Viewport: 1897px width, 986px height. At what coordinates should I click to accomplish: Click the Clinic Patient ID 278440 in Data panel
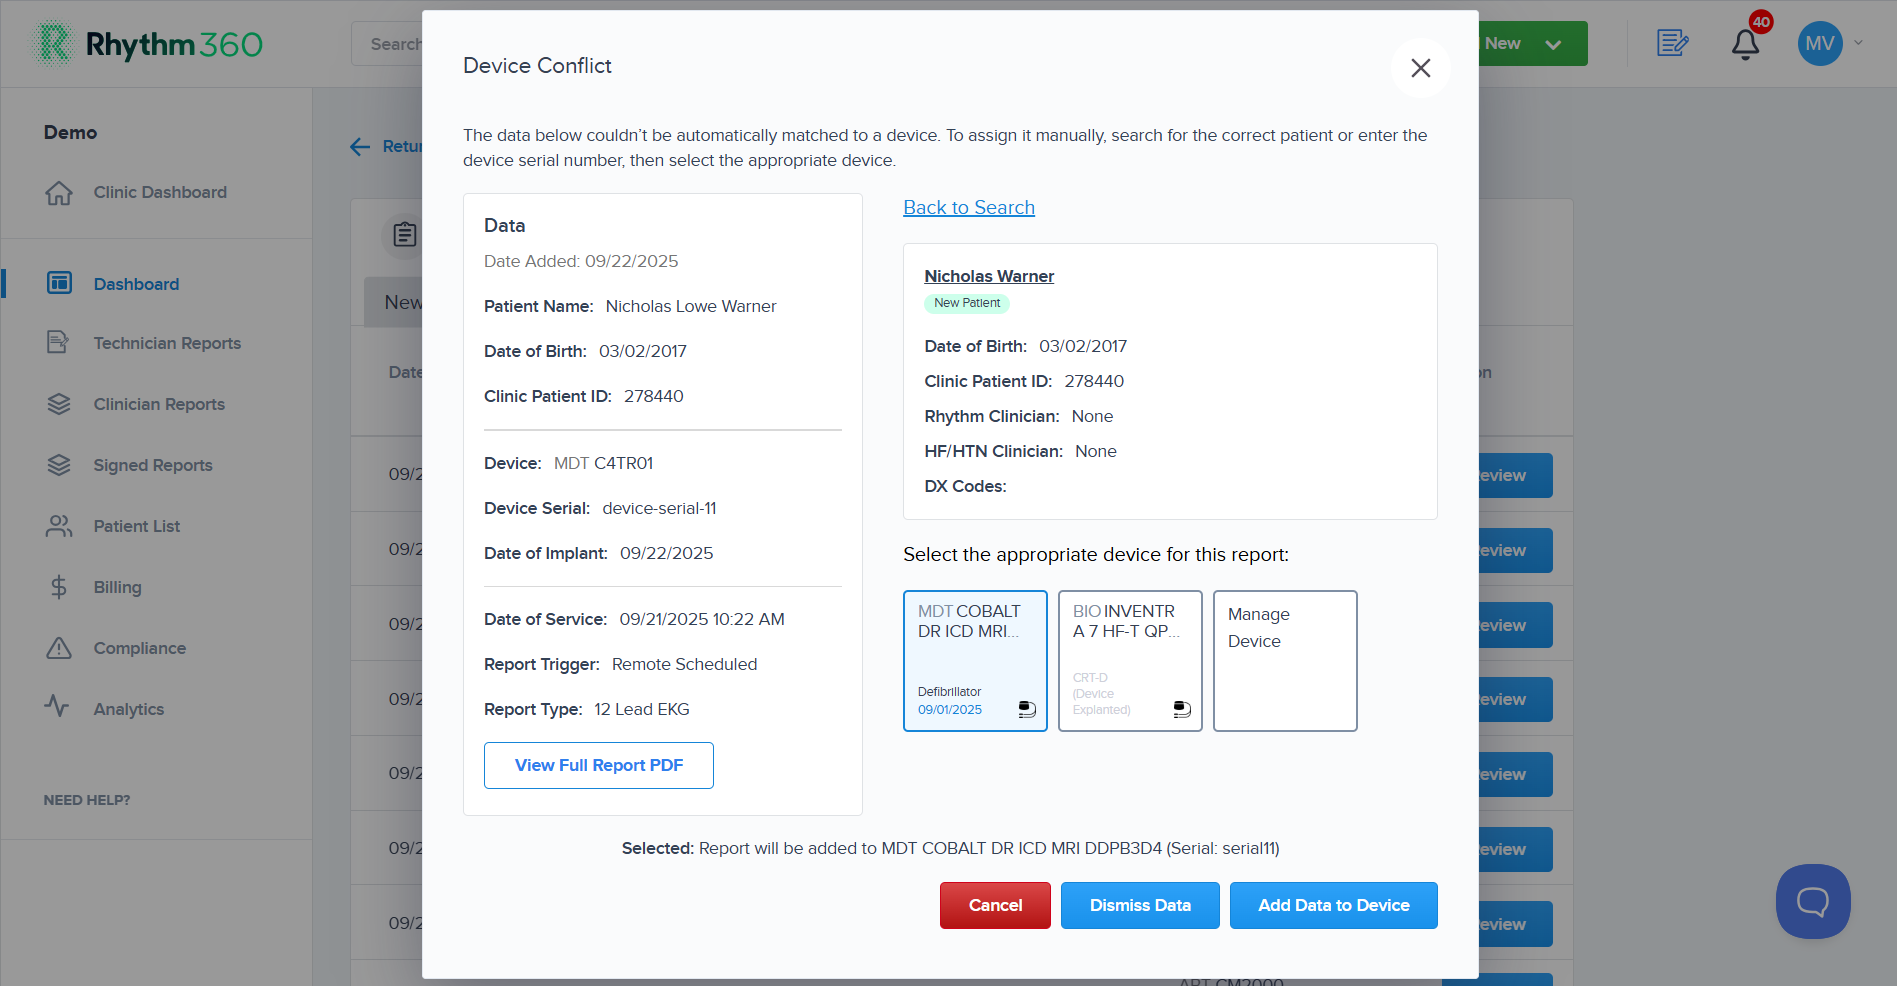(x=654, y=396)
